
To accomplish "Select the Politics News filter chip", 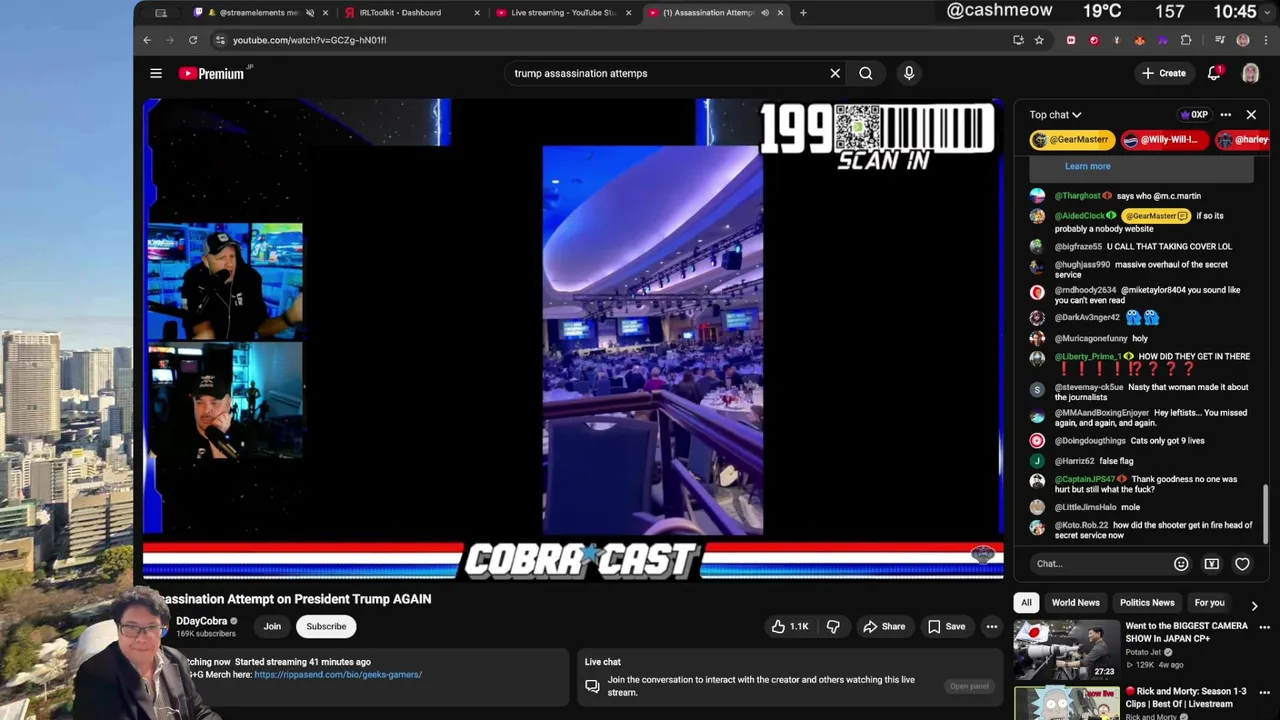I will (1147, 603).
